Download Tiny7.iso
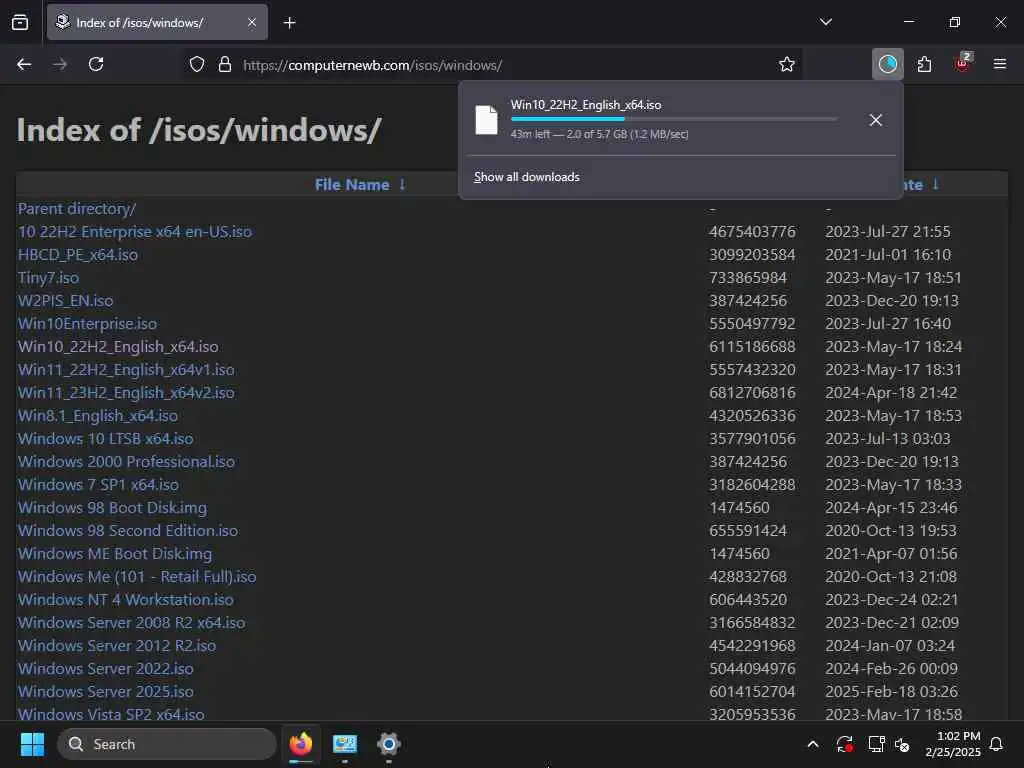The width and height of the screenshot is (1024, 768). (48, 278)
